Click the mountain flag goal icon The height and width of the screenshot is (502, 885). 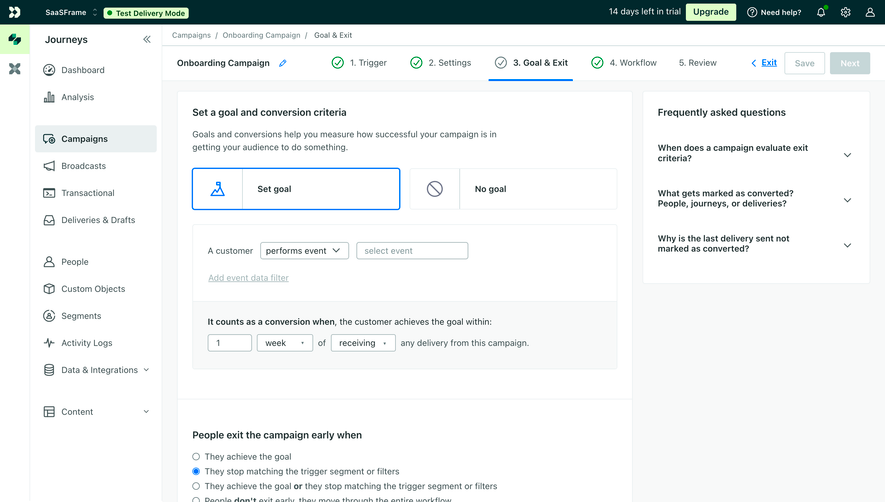pyautogui.click(x=217, y=189)
